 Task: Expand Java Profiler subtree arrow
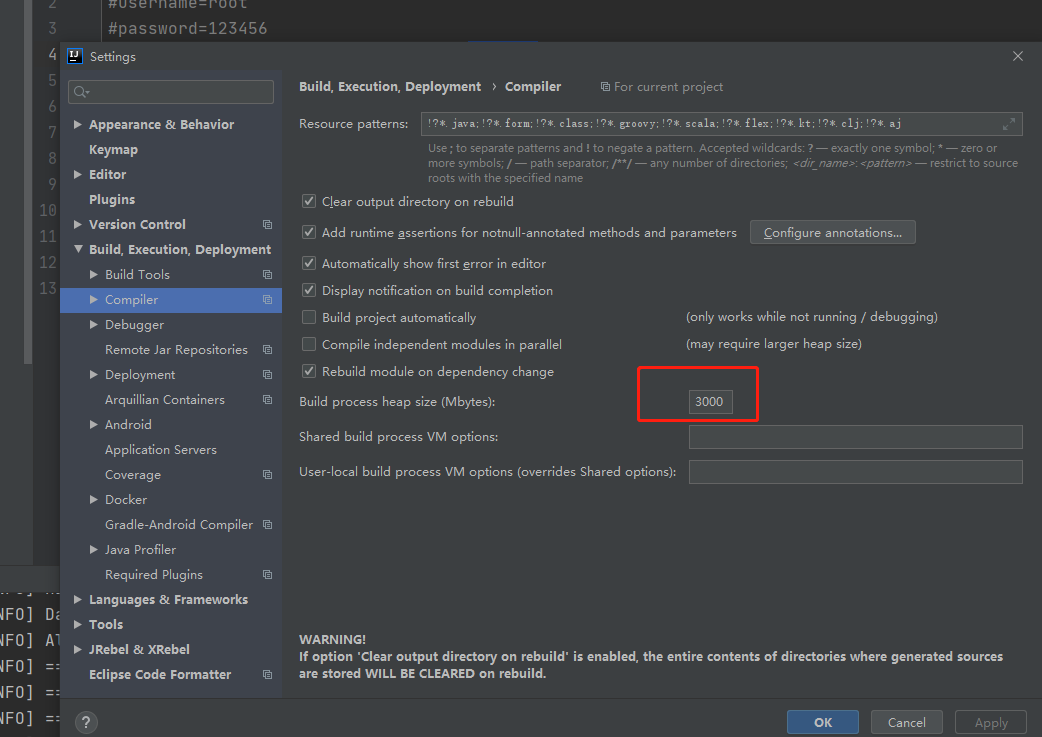[x=94, y=550]
